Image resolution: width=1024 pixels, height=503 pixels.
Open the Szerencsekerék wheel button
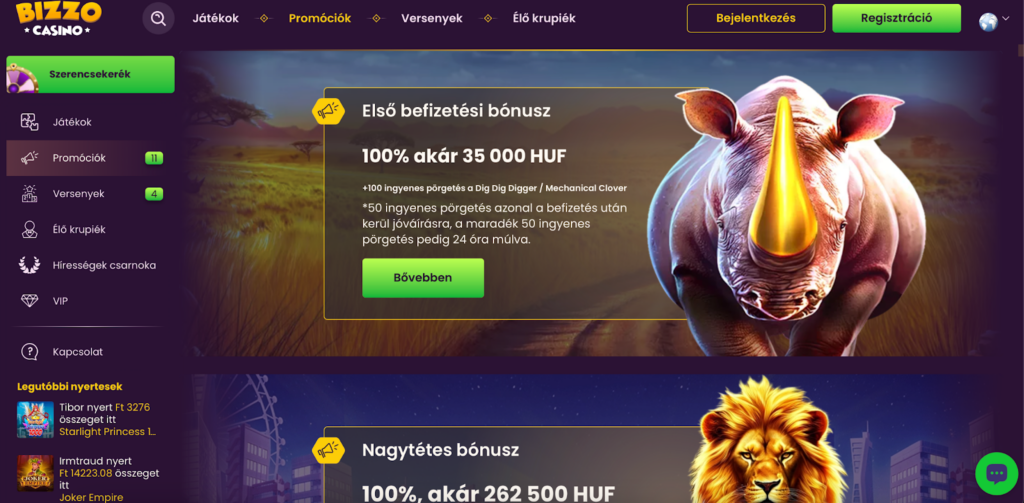pos(90,74)
